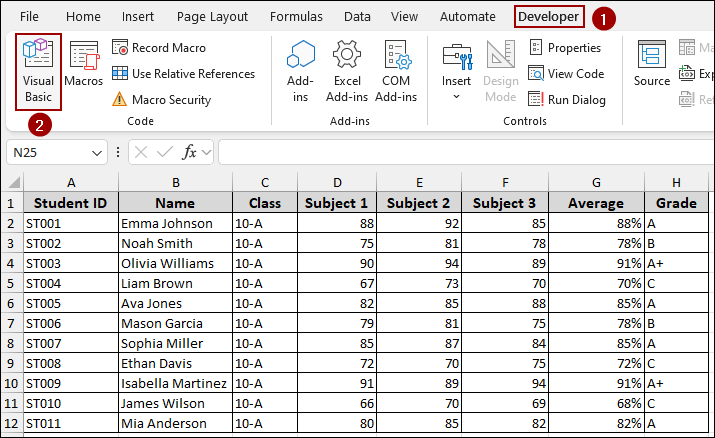Click inside the formula bar
Image resolution: width=715 pixels, height=438 pixels.
pyautogui.click(x=460, y=153)
